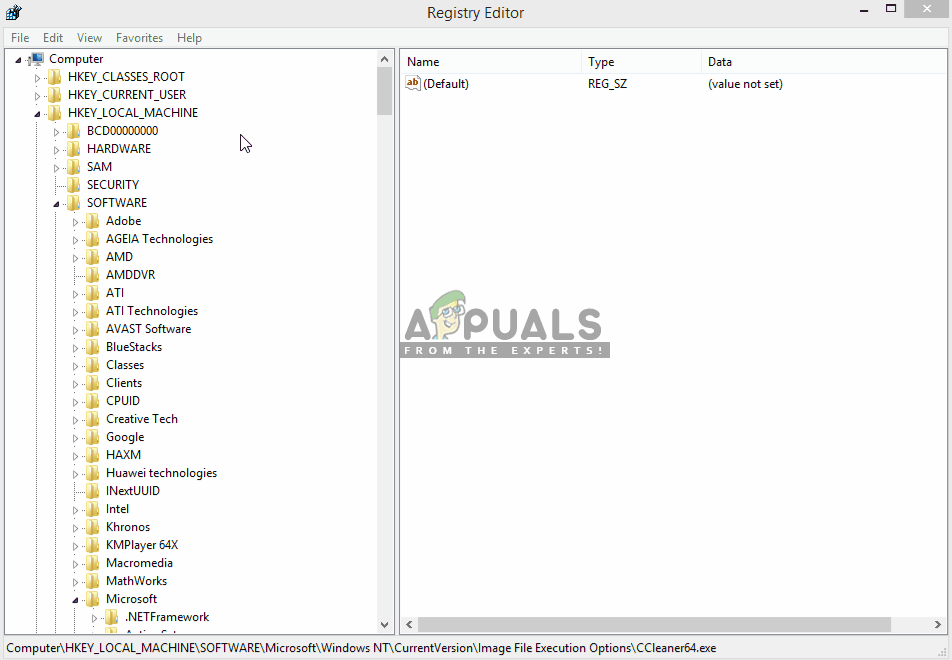
Task: Open the Edit menu
Action: pyautogui.click(x=53, y=38)
